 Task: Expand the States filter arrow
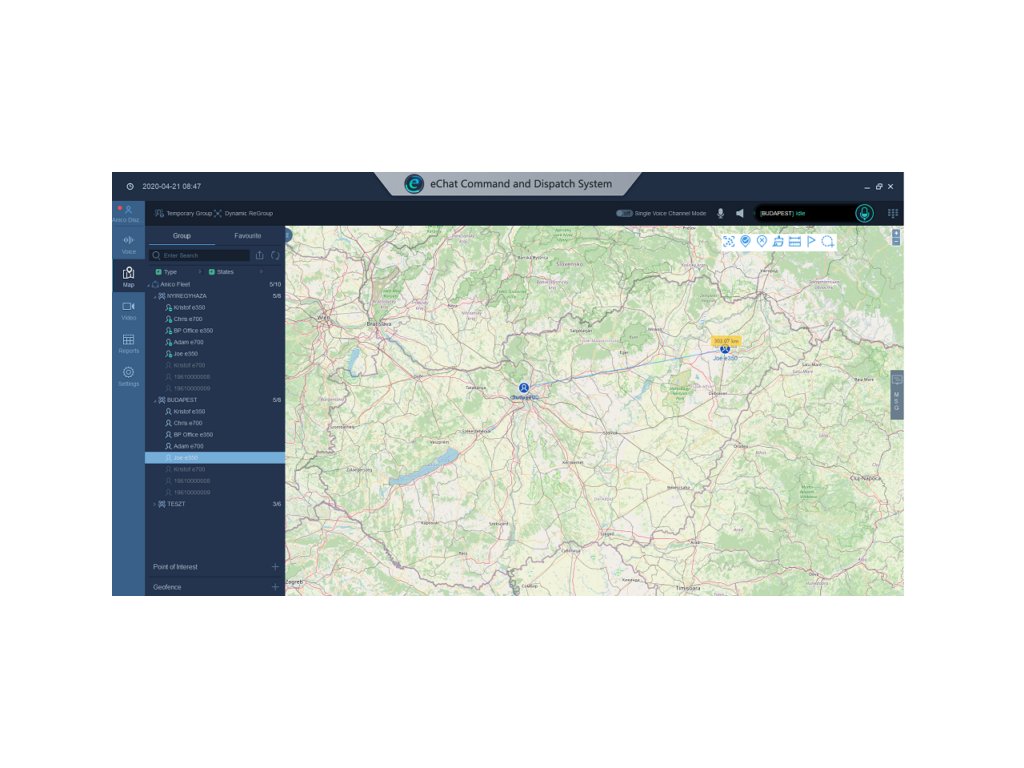point(261,272)
